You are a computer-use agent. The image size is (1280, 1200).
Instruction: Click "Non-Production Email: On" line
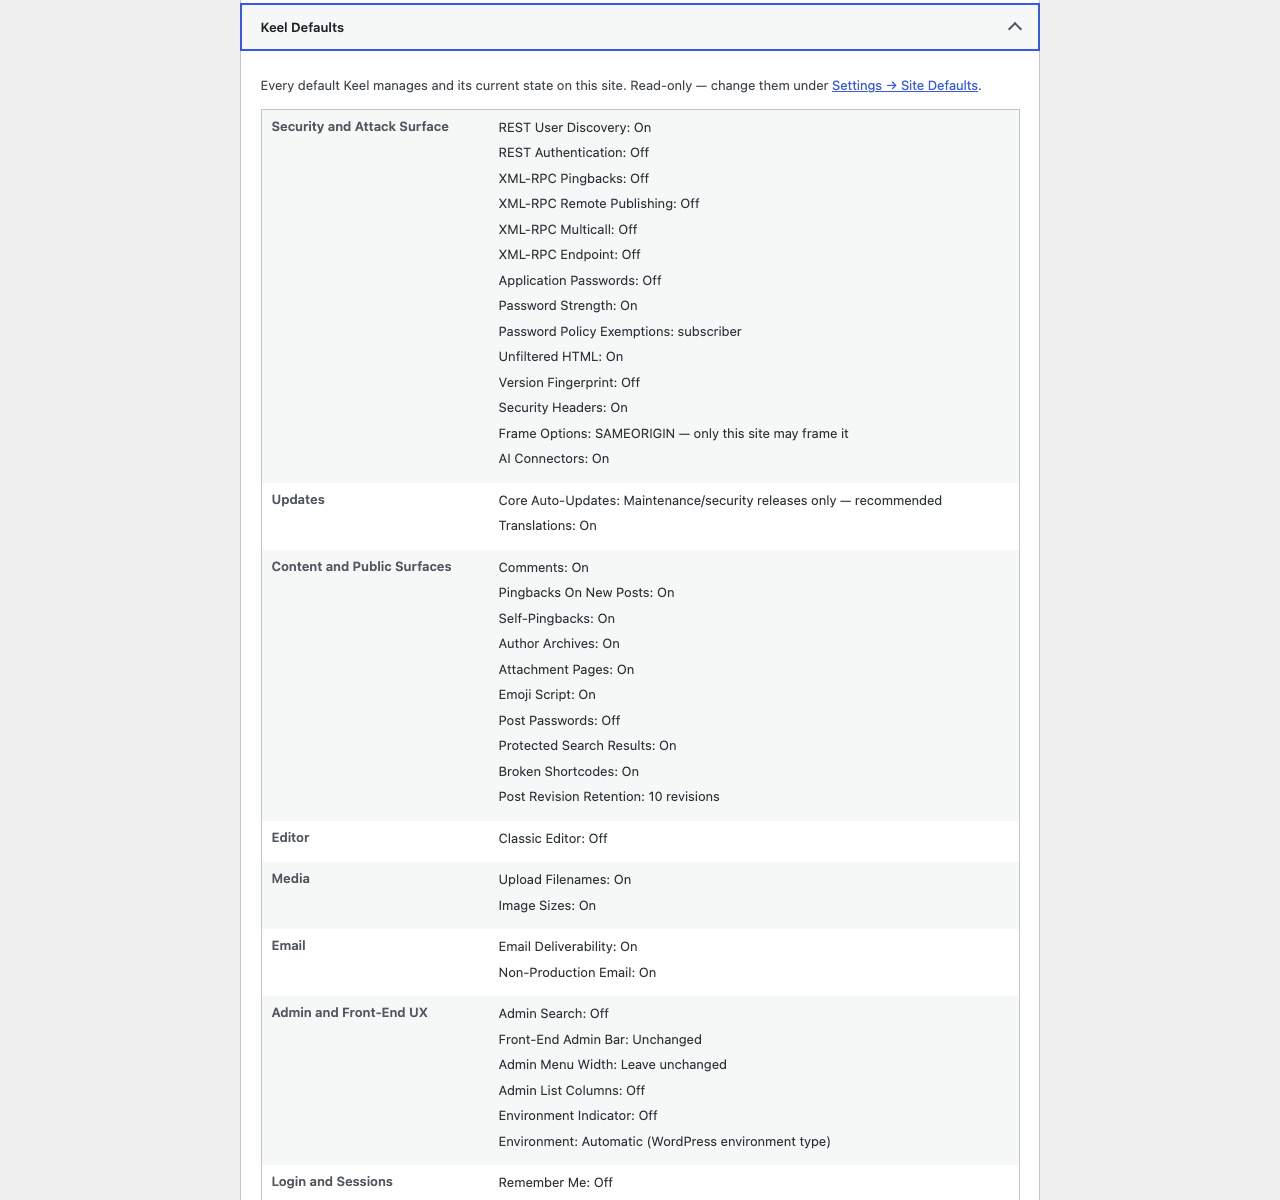[x=577, y=973]
